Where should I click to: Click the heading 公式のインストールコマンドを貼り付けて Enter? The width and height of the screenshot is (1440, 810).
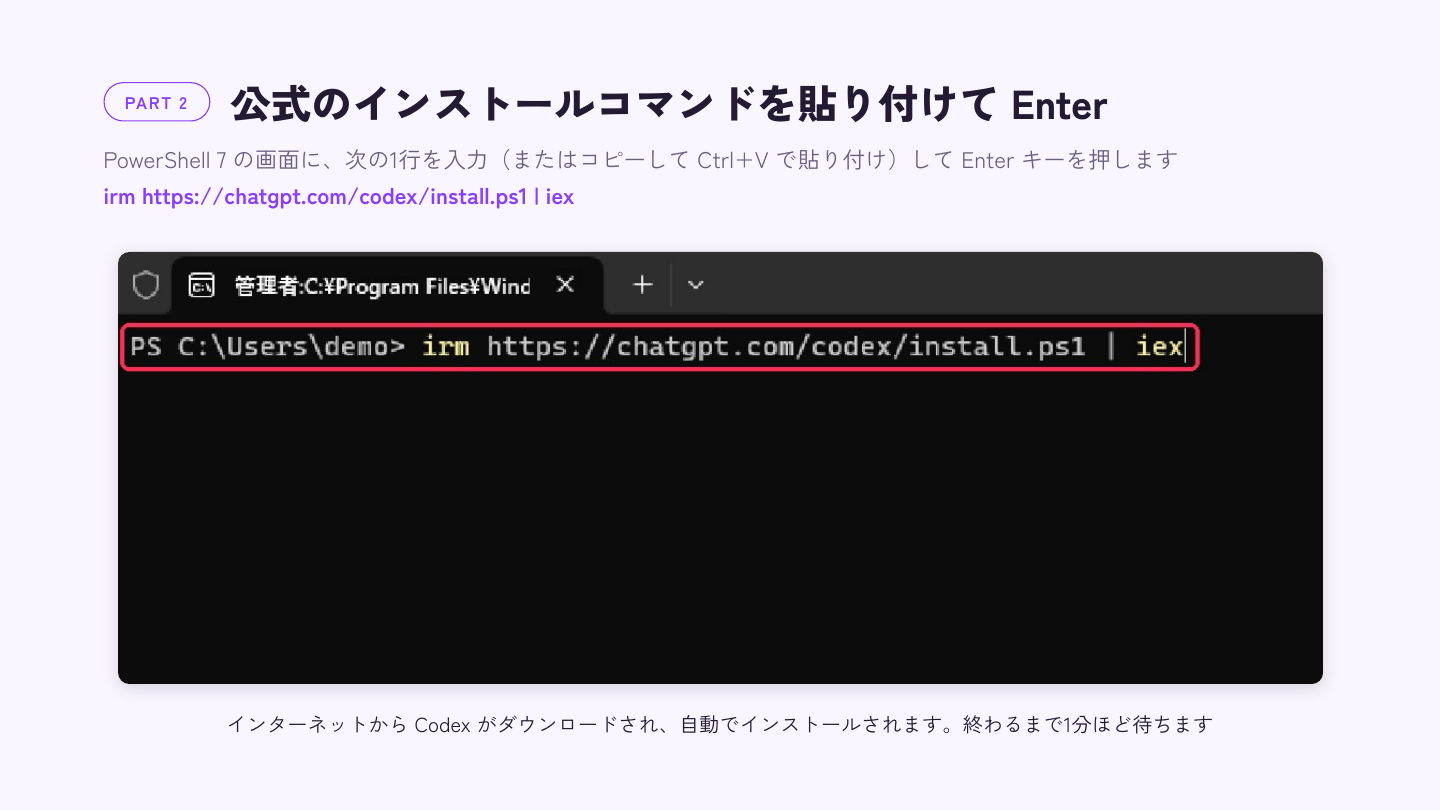(x=669, y=104)
